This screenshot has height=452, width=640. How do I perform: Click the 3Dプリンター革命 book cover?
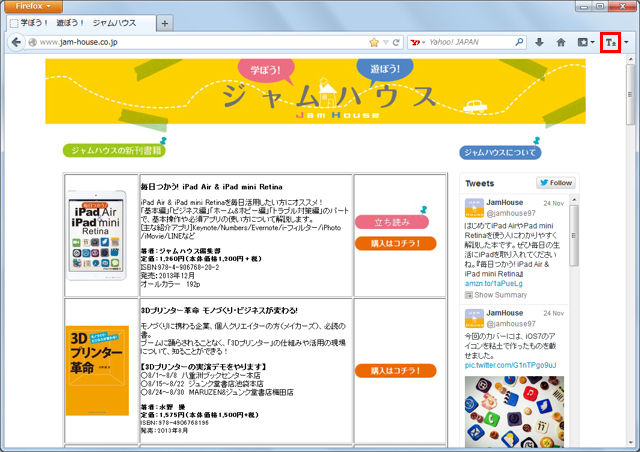(97, 371)
